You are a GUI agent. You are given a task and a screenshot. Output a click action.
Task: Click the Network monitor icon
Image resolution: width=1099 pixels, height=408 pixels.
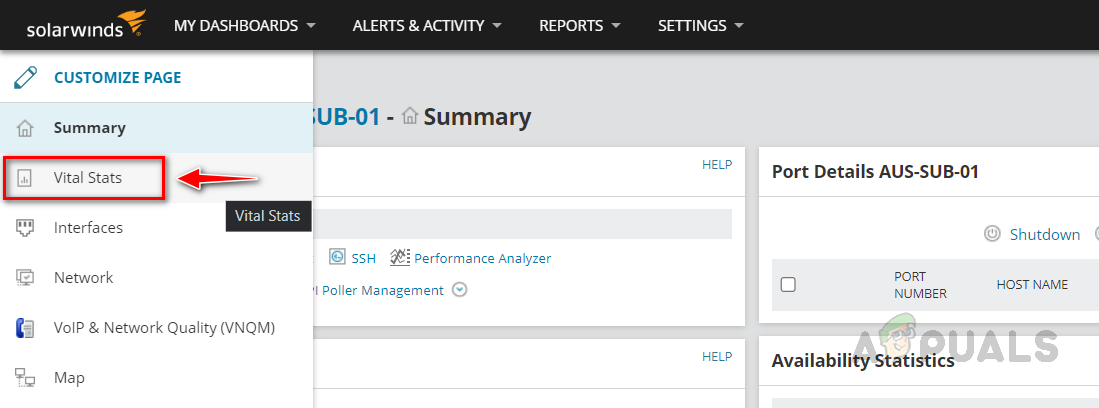pos(26,278)
